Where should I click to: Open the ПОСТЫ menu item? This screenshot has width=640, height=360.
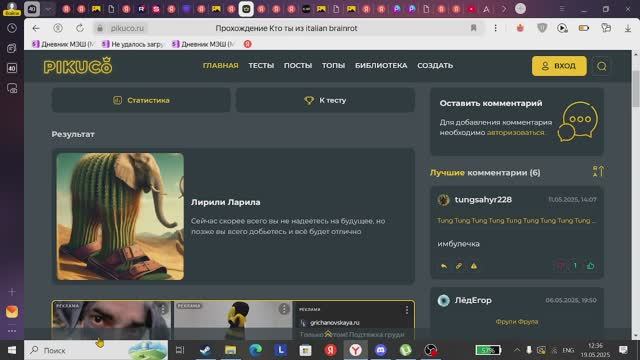(x=298, y=66)
